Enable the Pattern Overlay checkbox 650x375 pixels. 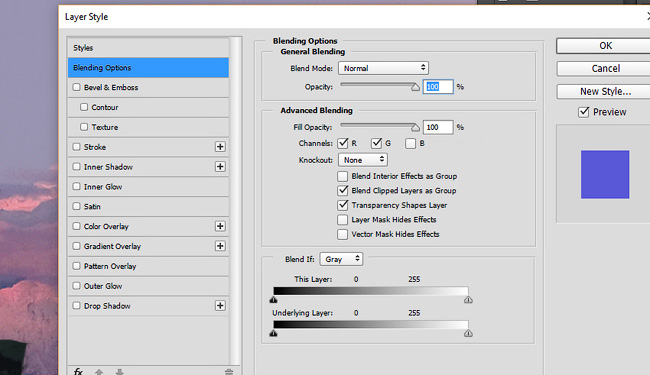(76, 266)
